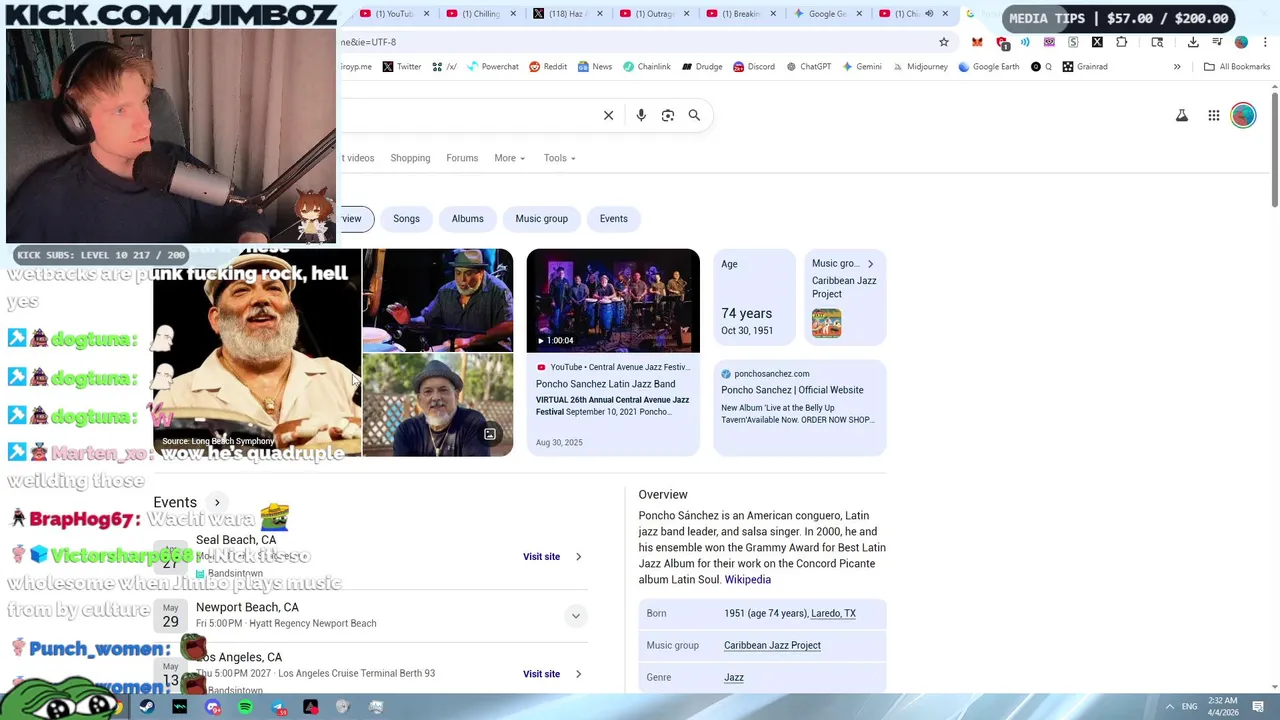Open Caribbean Jazz Project link in Overview table
Image resolution: width=1280 pixels, height=720 pixels.
coord(772,645)
